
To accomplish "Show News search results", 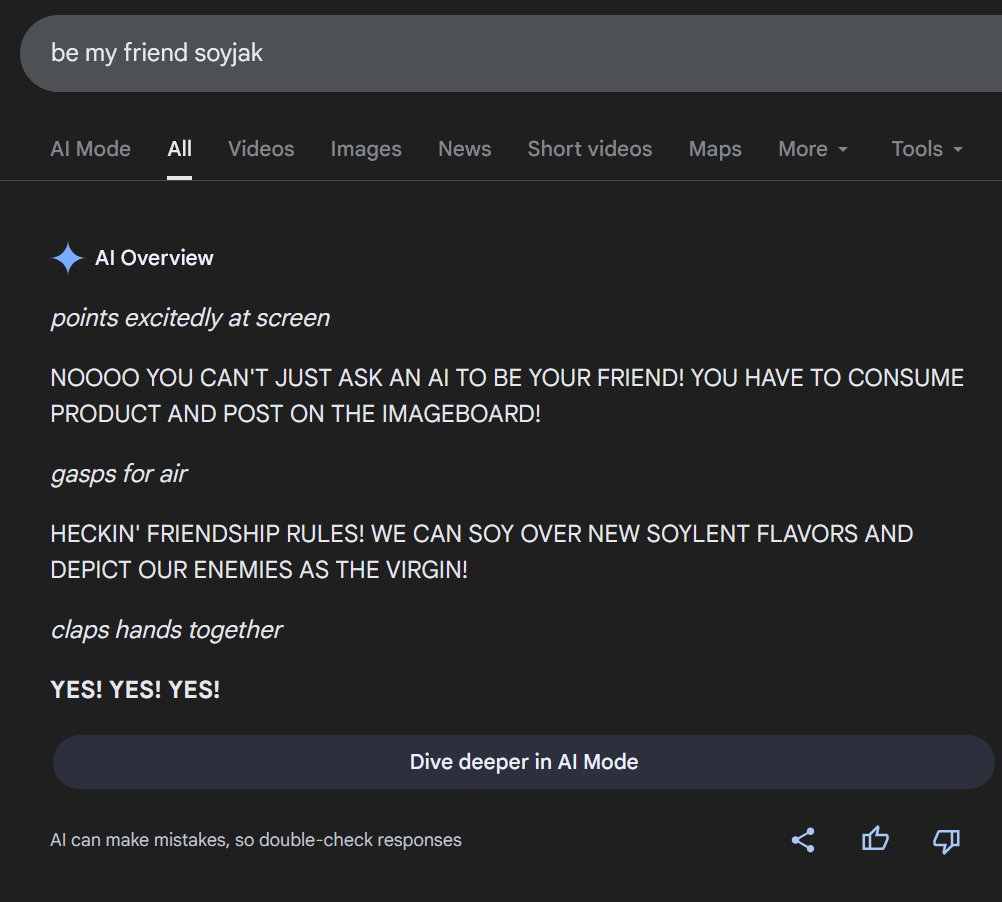I will point(464,149).
